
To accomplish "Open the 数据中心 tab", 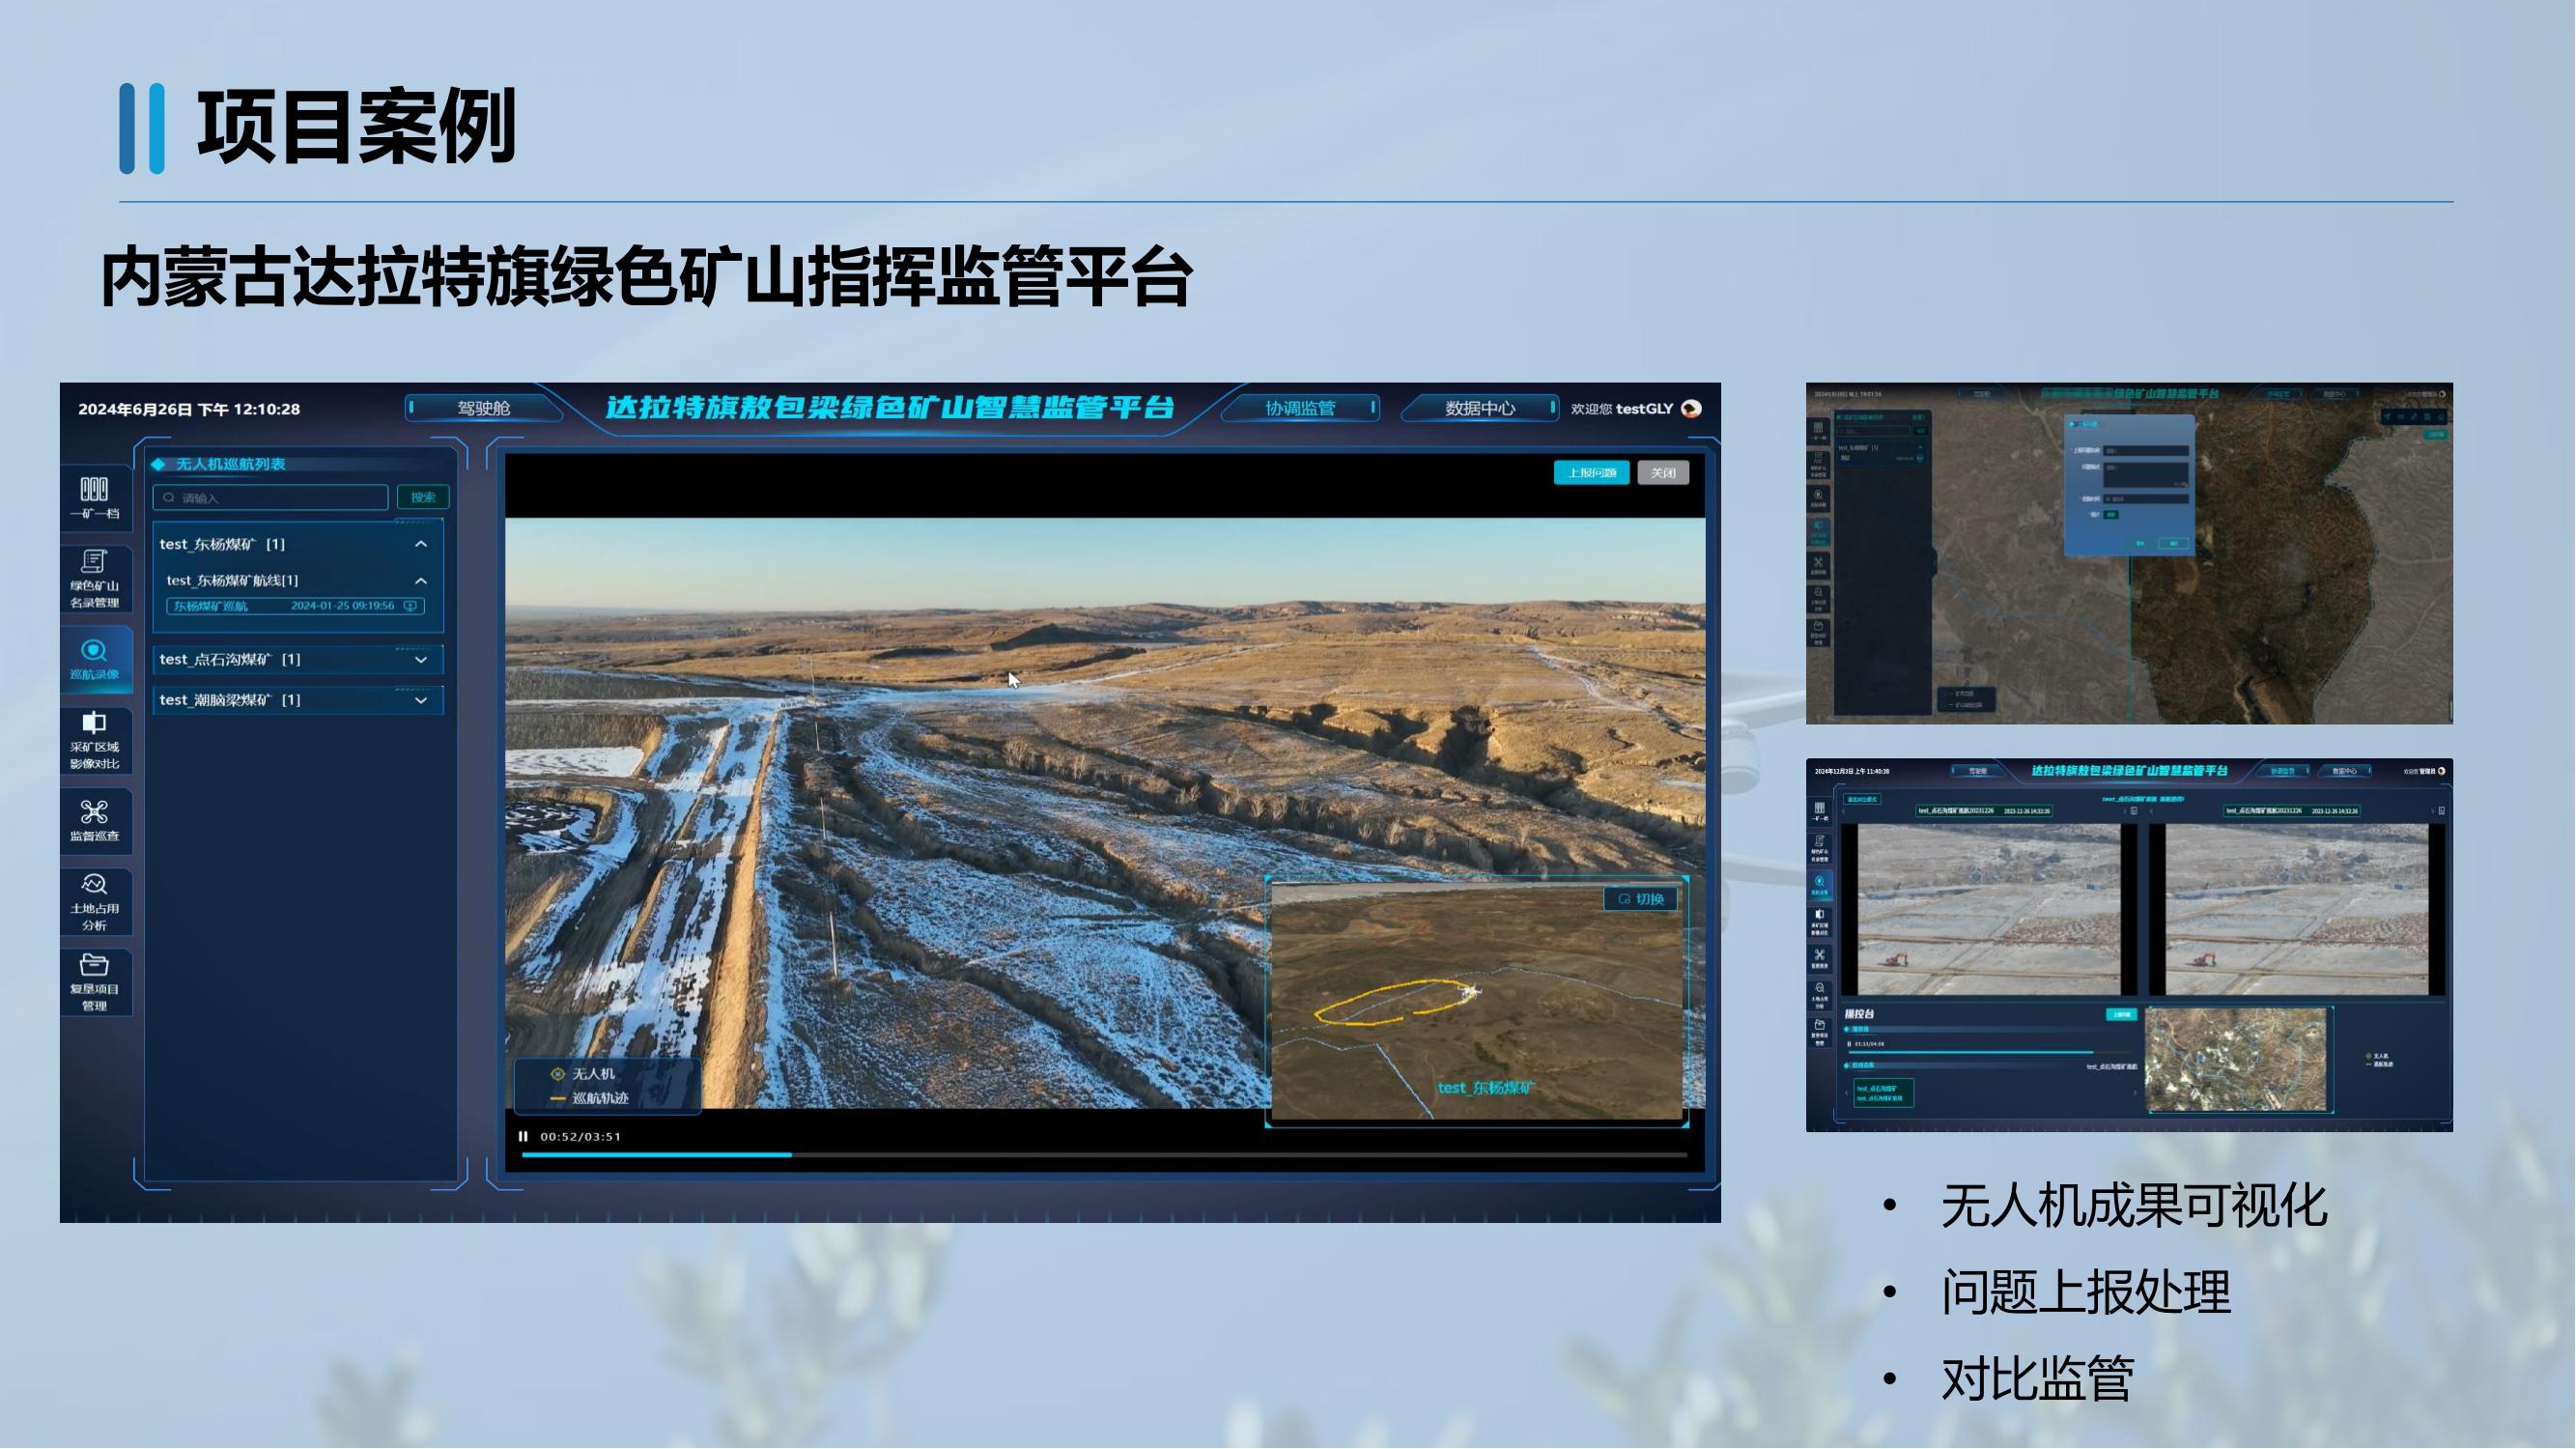I will click(x=1479, y=408).
